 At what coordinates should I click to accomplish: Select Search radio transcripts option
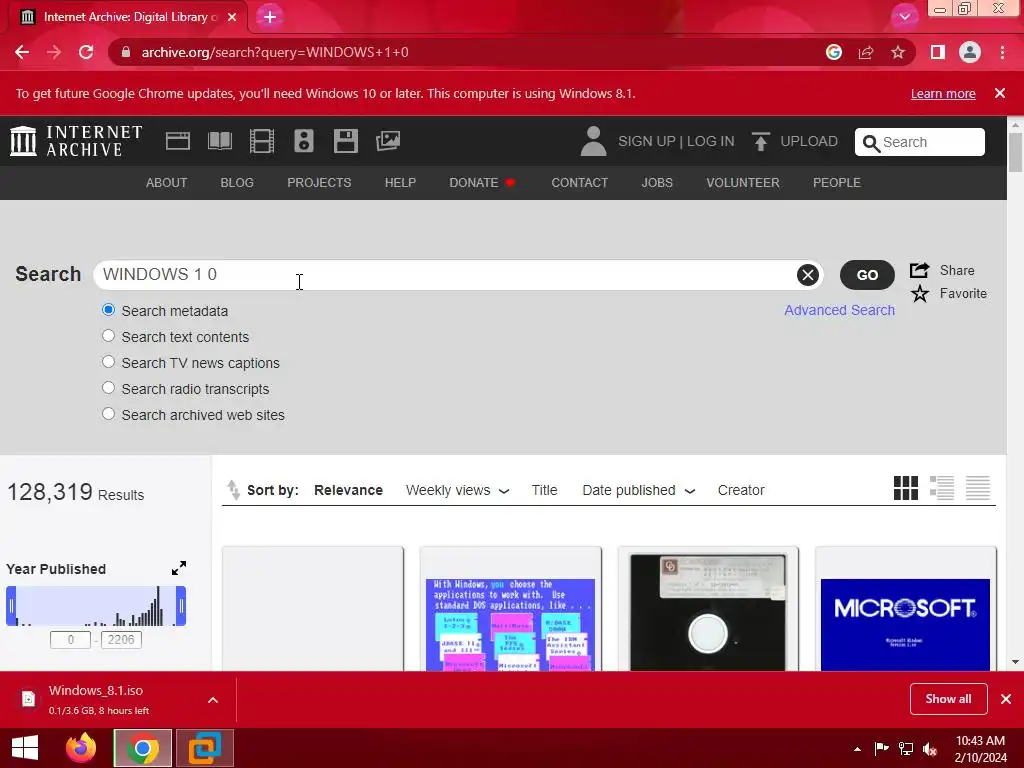108,387
